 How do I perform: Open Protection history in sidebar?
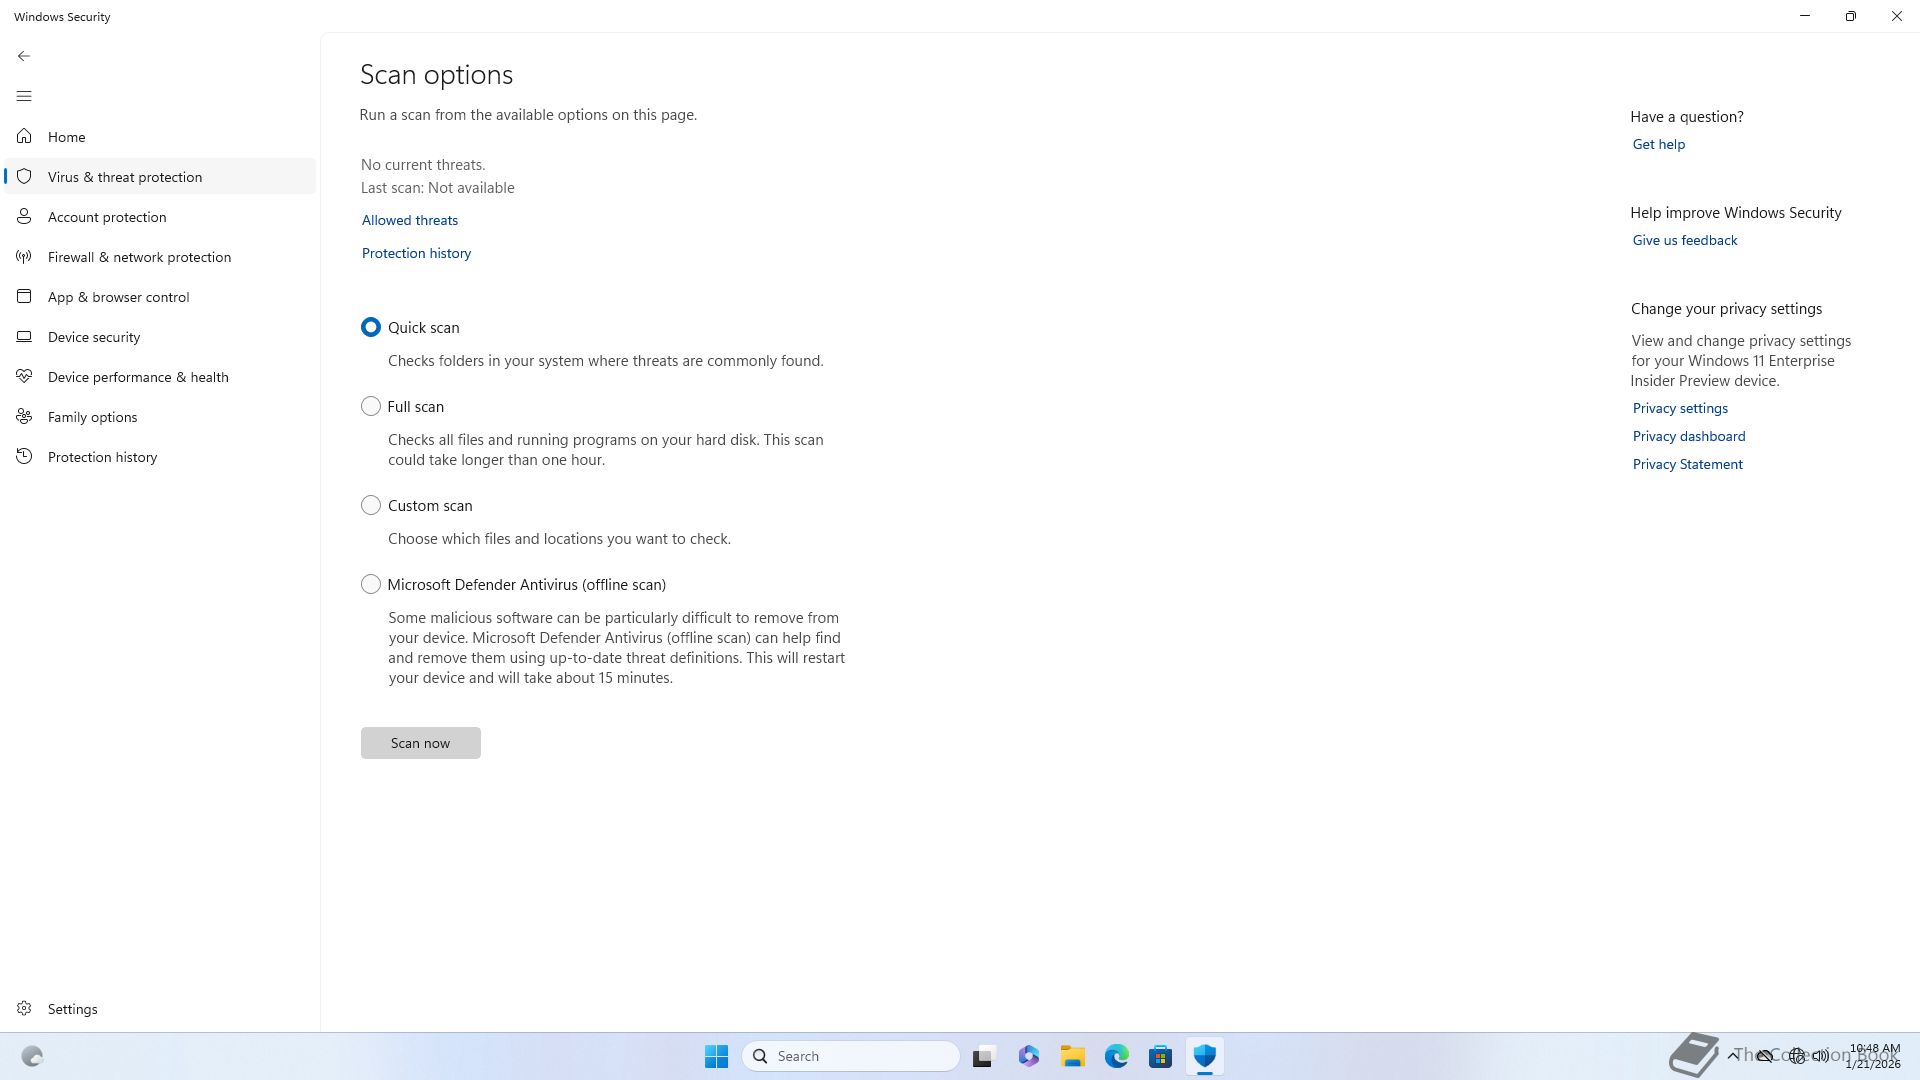pos(102,457)
